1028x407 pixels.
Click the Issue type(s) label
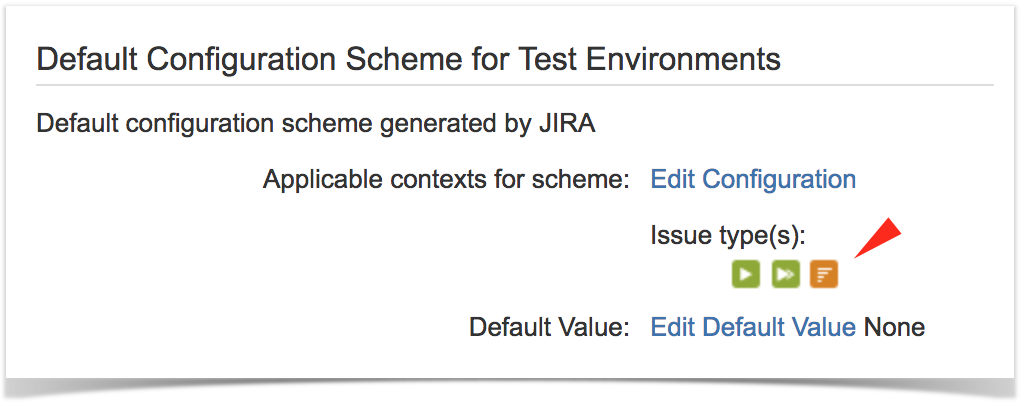(728, 235)
